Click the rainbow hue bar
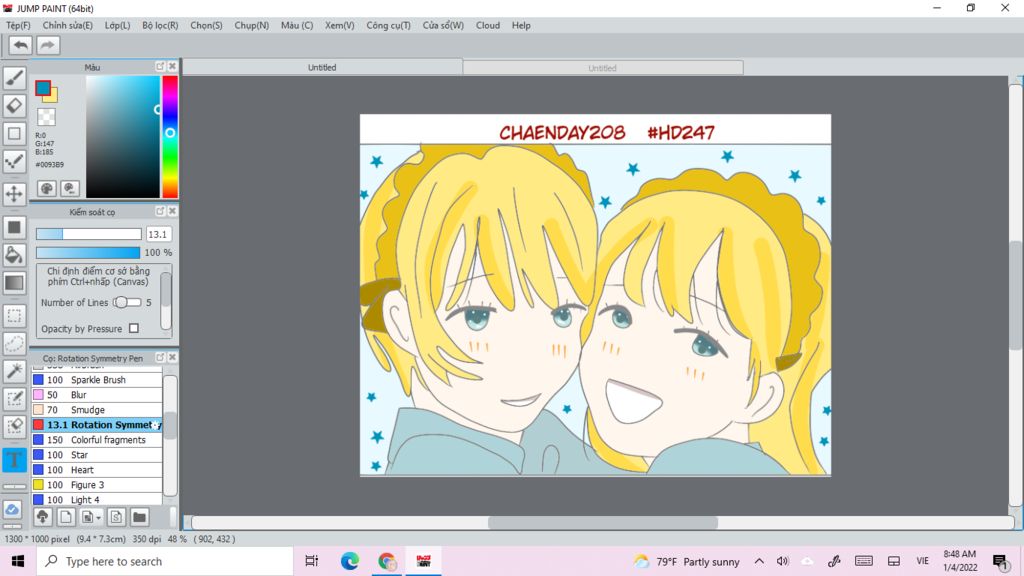Viewport: 1024px width, 576px height. [170, 136]
